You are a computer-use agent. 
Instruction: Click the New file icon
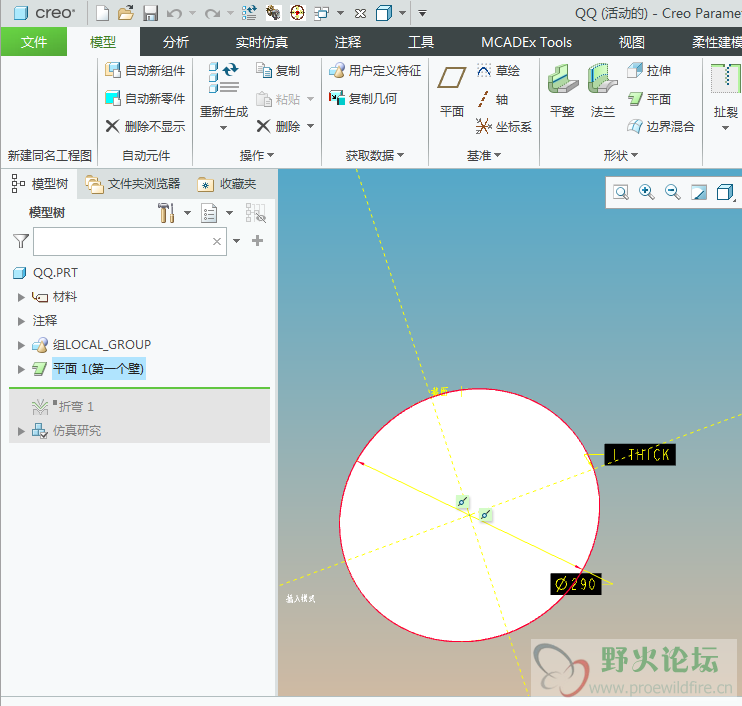click(102, 13)
